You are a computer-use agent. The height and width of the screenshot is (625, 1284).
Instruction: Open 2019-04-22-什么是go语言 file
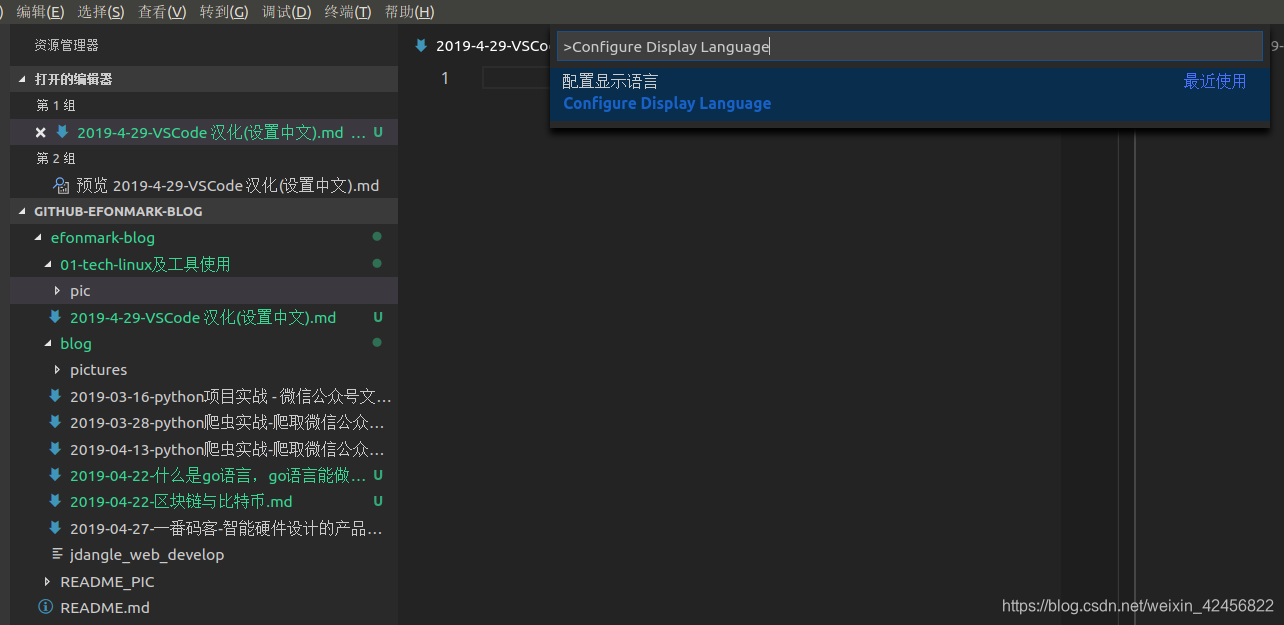tap(218, 476)
